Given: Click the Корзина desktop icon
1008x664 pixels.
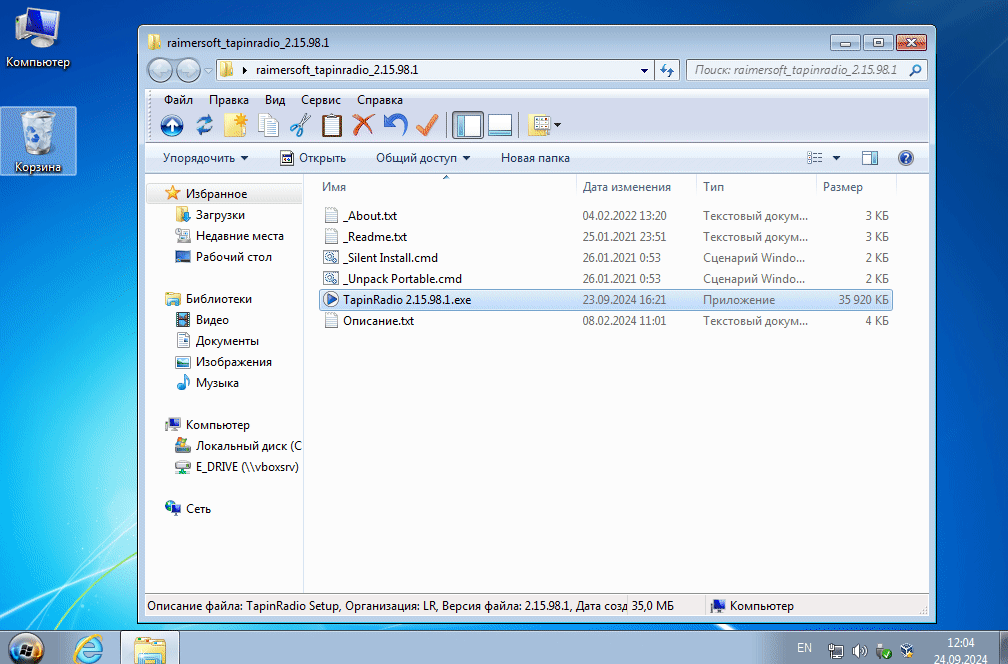Looking at the screenshot, I should tap(38, 141).
